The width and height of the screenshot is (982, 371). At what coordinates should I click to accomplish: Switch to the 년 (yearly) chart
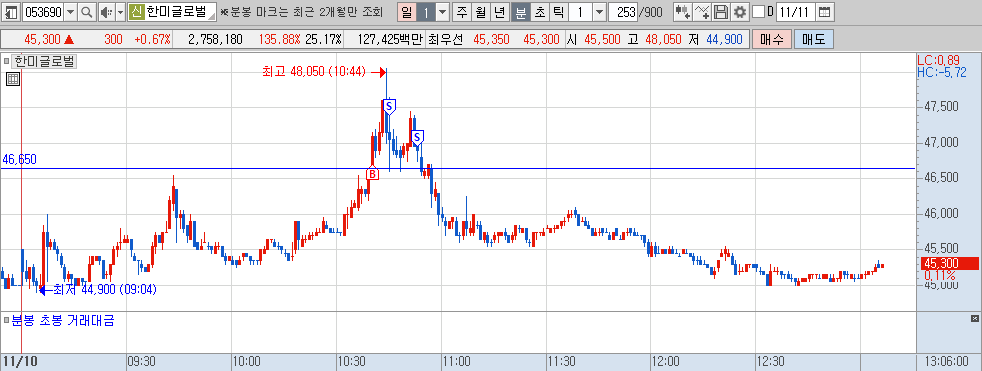[x=499, y=12]
